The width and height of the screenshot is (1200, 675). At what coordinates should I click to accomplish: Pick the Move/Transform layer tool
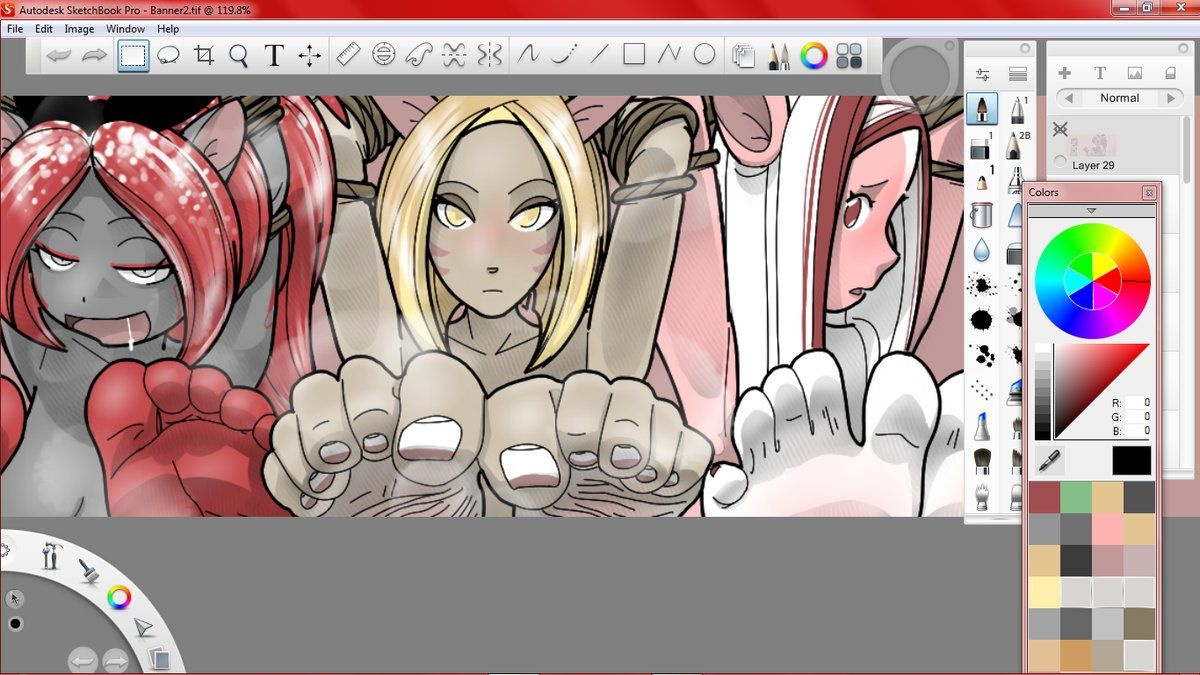click(310, 55)
